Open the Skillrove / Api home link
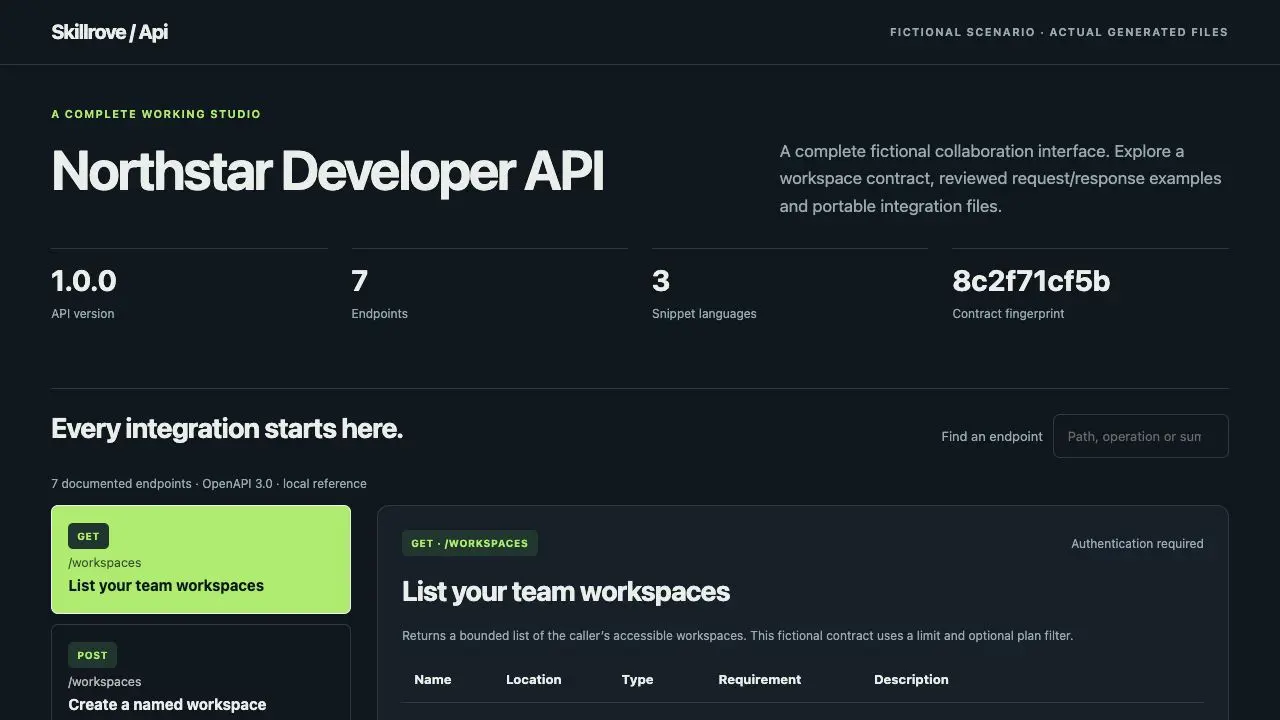 click(x=110, y=32)
